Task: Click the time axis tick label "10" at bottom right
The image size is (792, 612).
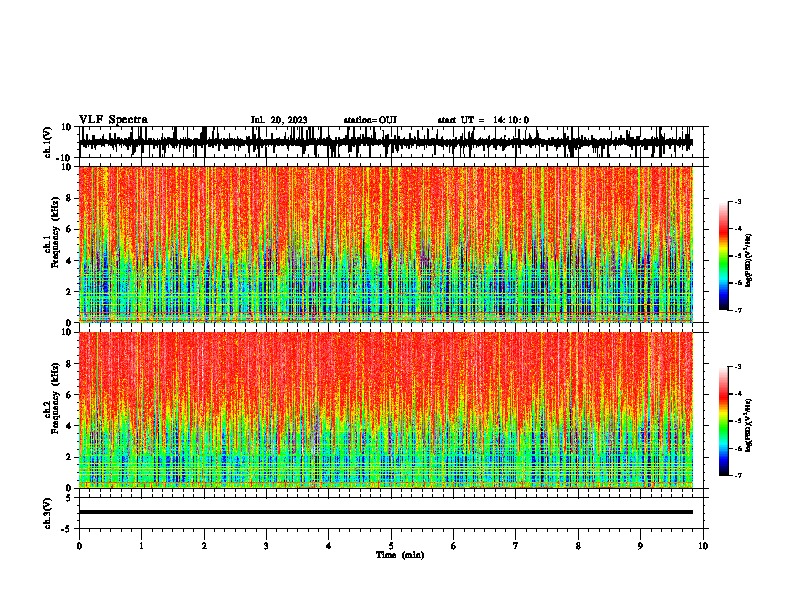Action: coord(703,546)
